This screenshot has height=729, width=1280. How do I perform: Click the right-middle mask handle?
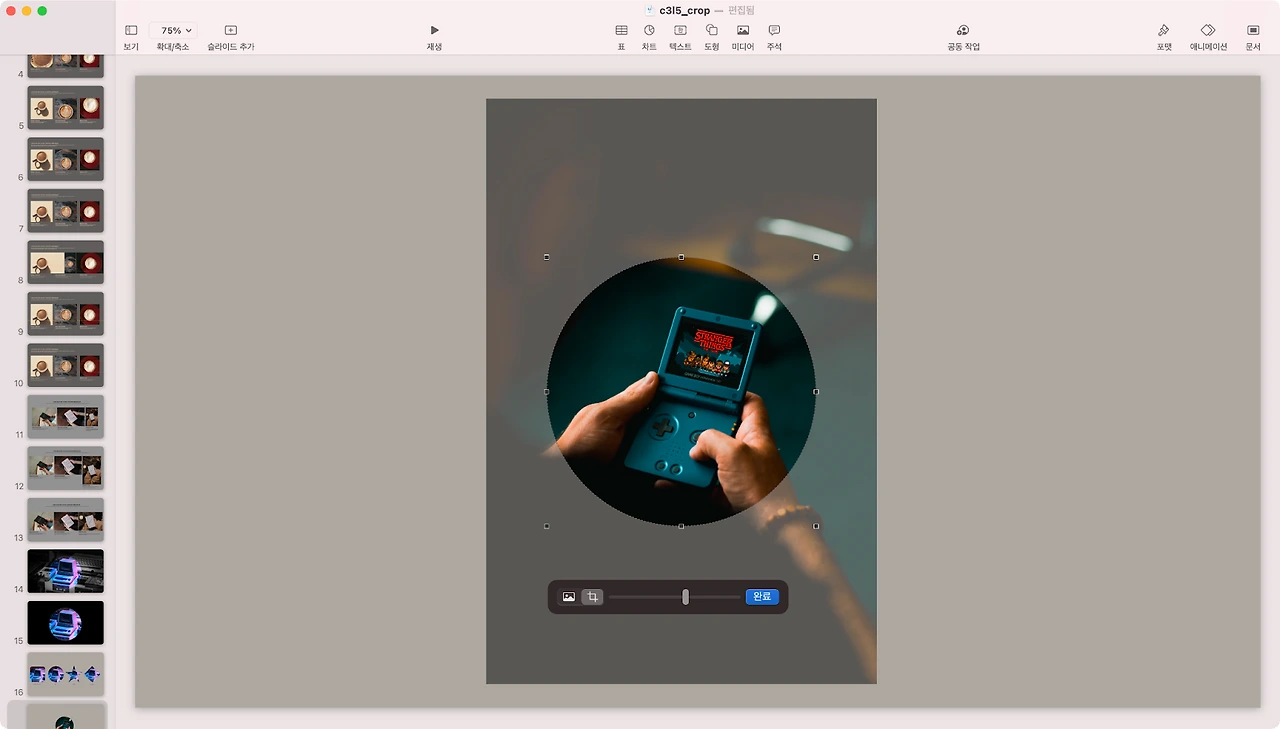816,392
